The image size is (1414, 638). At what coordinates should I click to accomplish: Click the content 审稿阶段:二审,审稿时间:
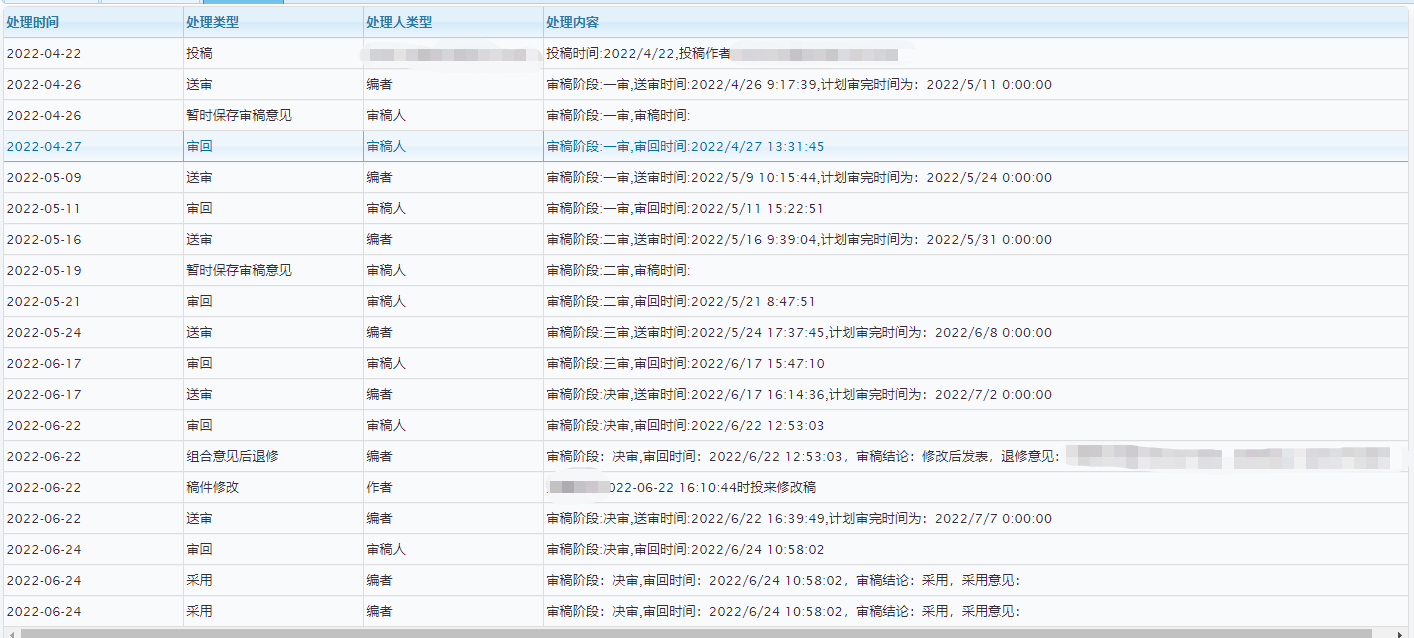pyautogui.click(x=618, y=271)
